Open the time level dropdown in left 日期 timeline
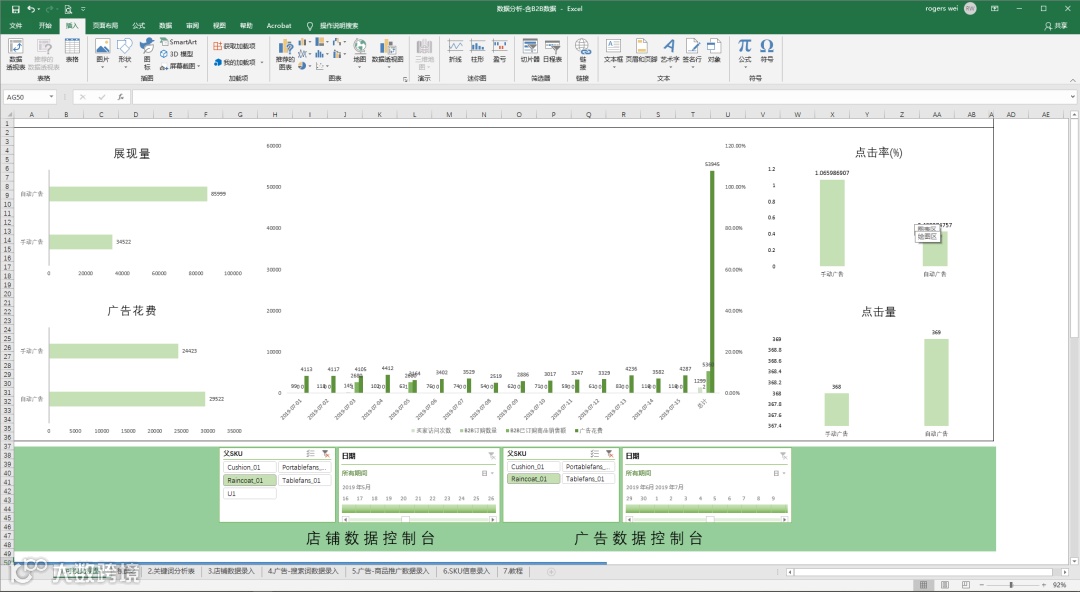Image resolution: width=1080 pixels, height=592 pixels. [x=488, y=473]
